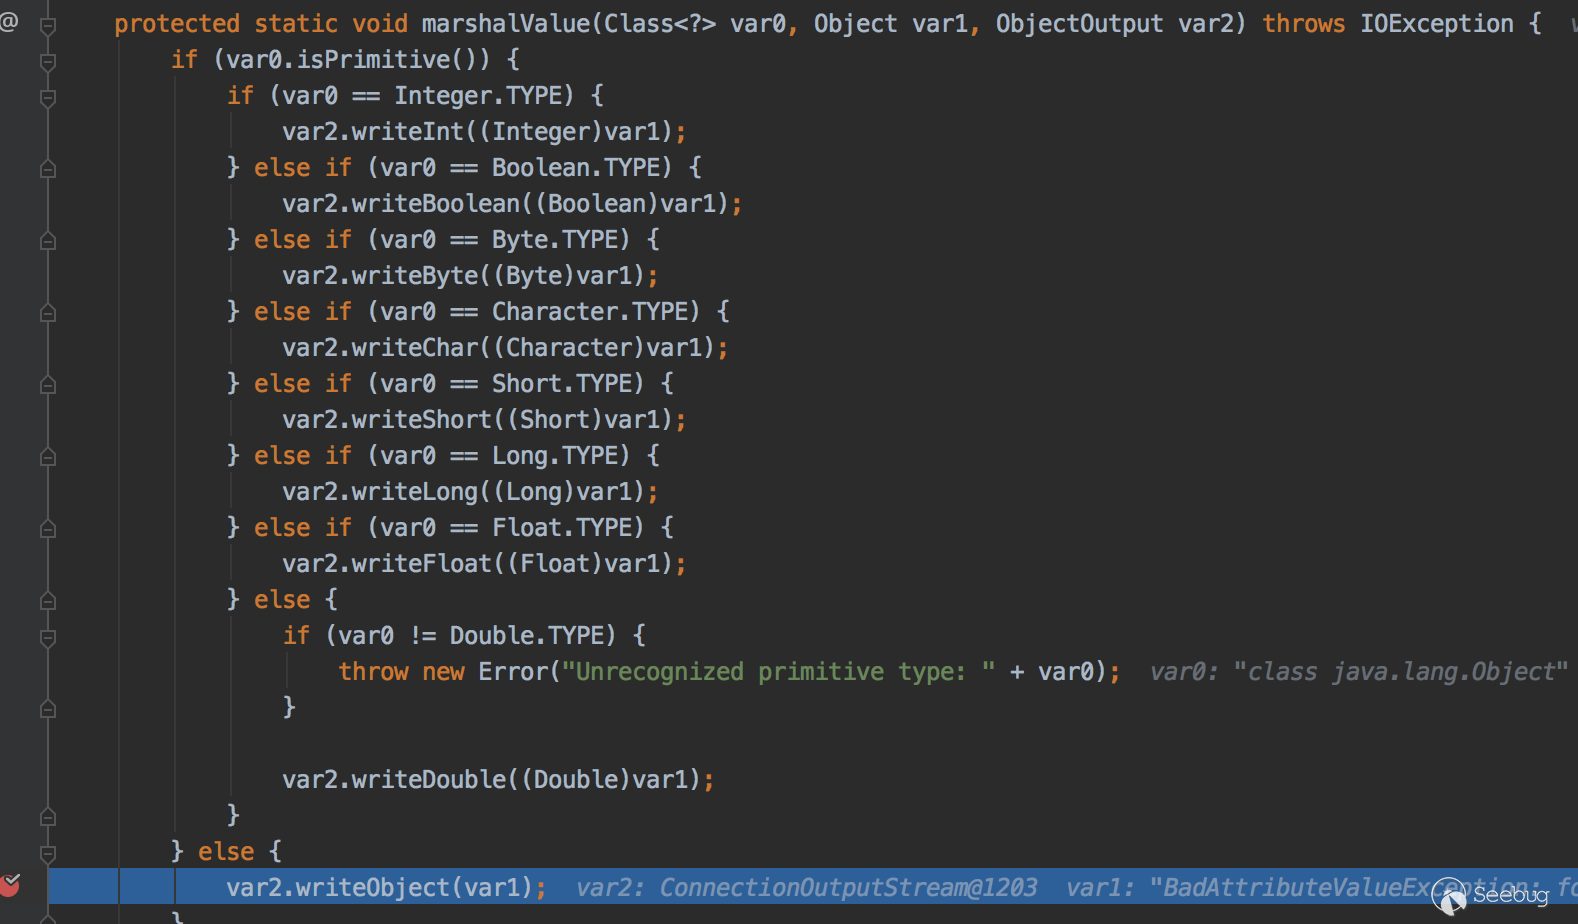Click fold marker beside the Long.TYPE line
This screenshot has width=1578, height=924.
point(47,457)
